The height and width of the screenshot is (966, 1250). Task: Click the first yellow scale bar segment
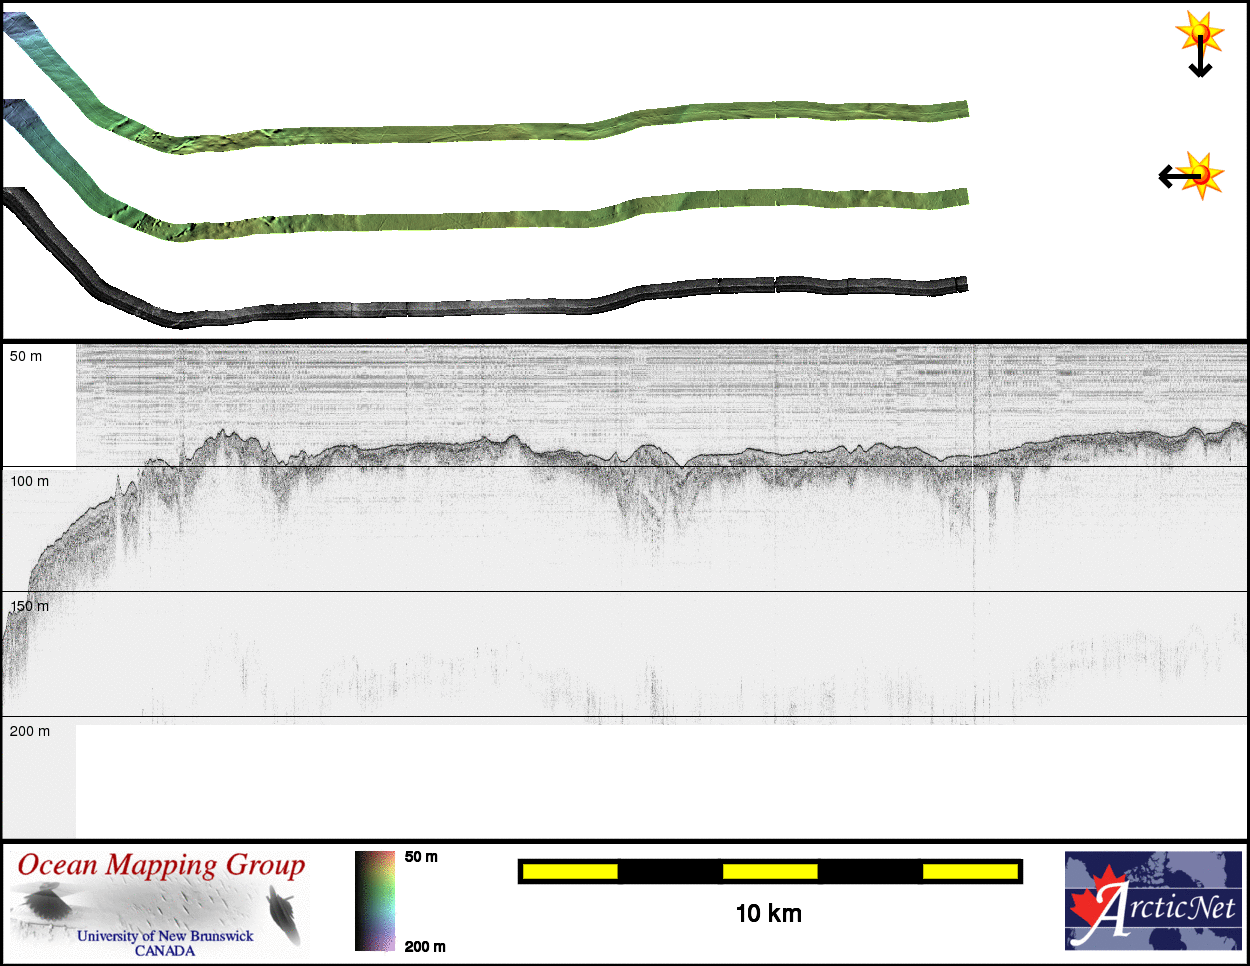tap(569, 871)
